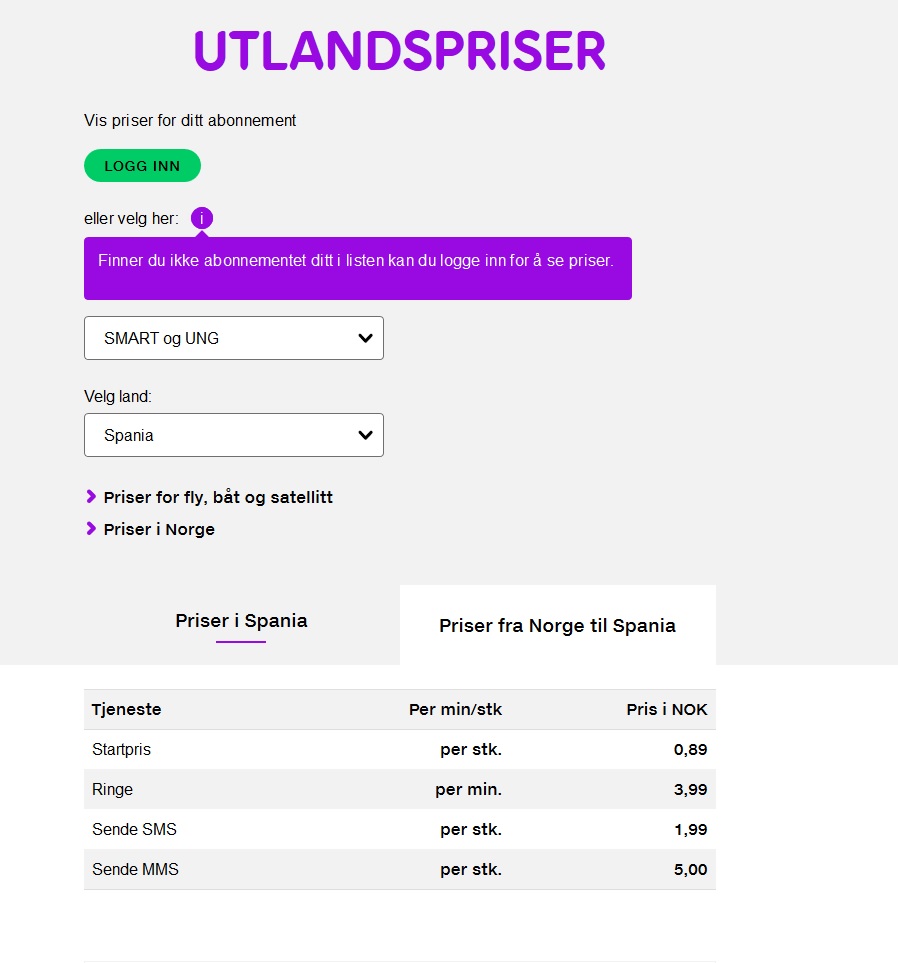Click the Pris i NOK column header
Image resolution: width=898 pixels, height=963 pixels.
click(x=667, y=709)
